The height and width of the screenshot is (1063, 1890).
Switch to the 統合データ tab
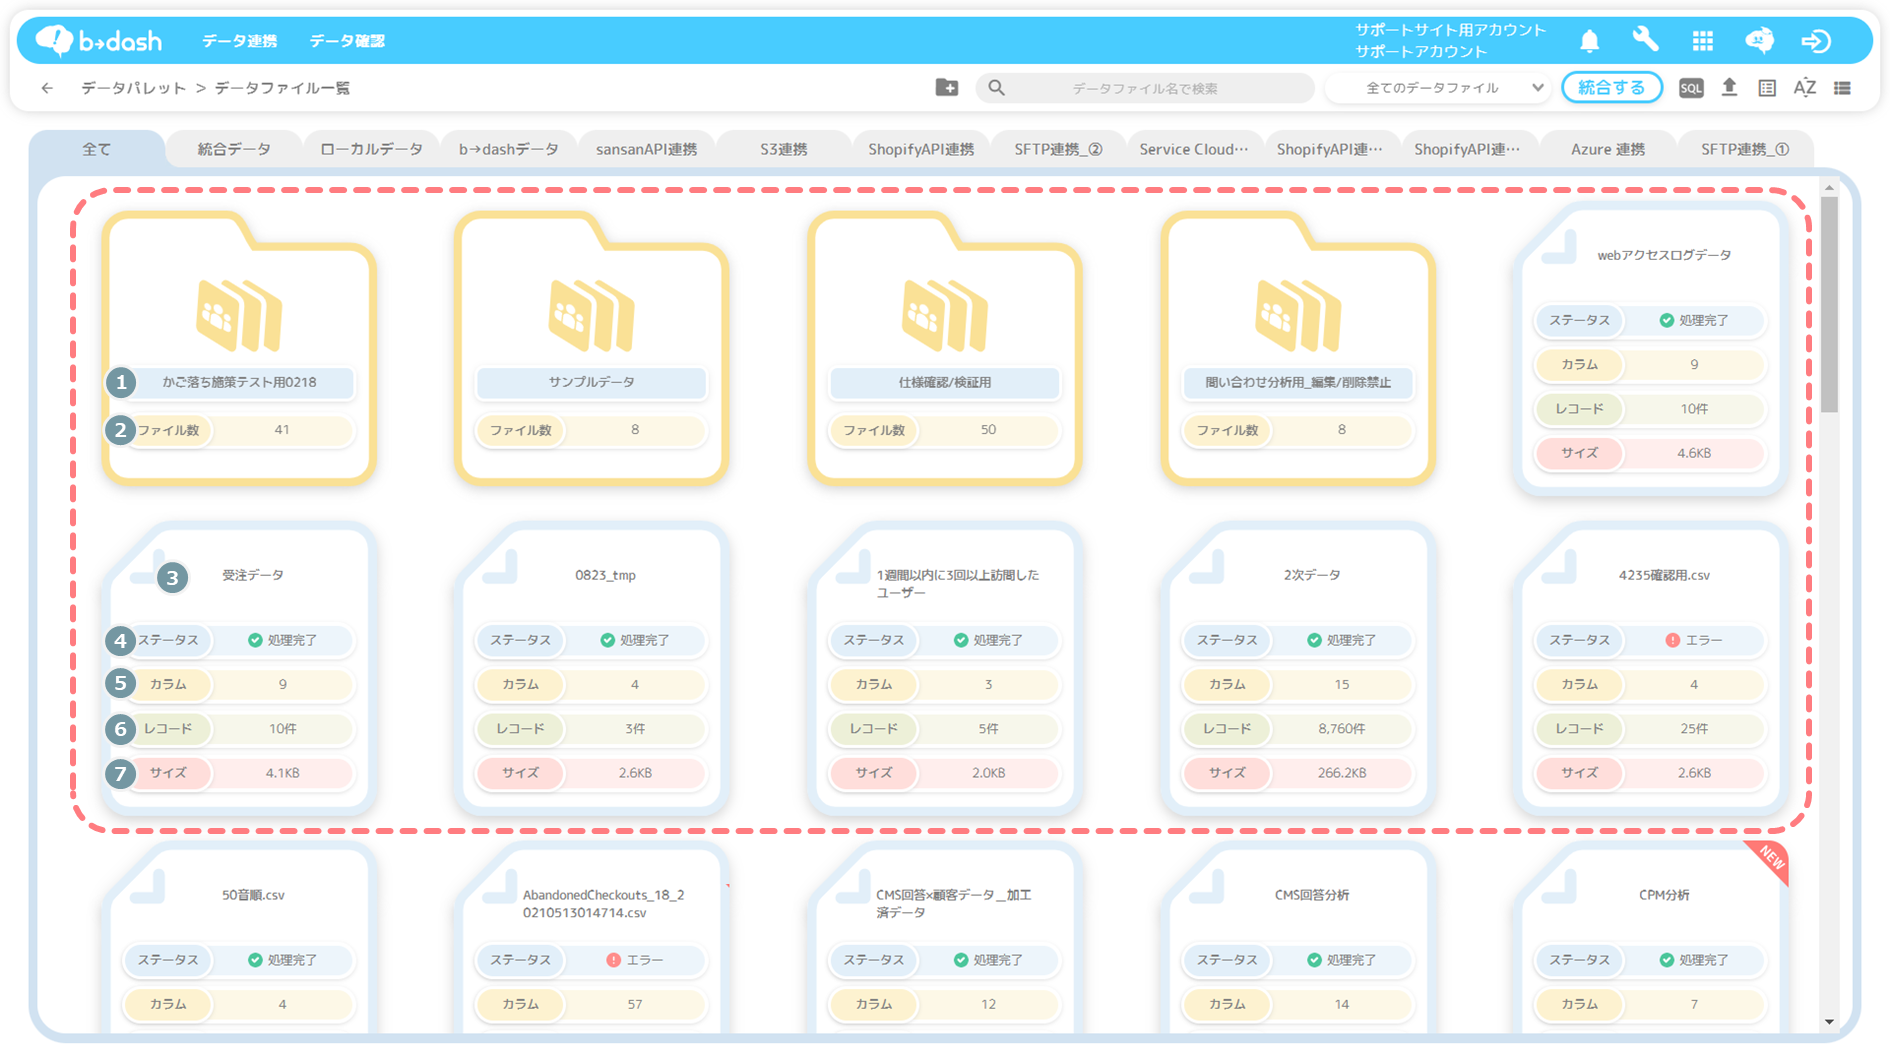pyautogui.click(x=234, y=149)
